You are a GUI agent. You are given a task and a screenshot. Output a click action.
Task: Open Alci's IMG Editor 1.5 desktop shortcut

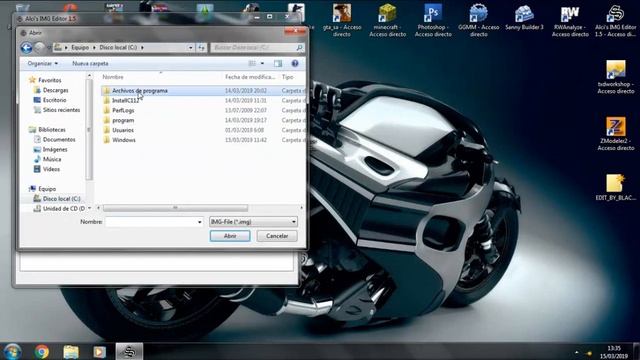(x=616, y=20)
